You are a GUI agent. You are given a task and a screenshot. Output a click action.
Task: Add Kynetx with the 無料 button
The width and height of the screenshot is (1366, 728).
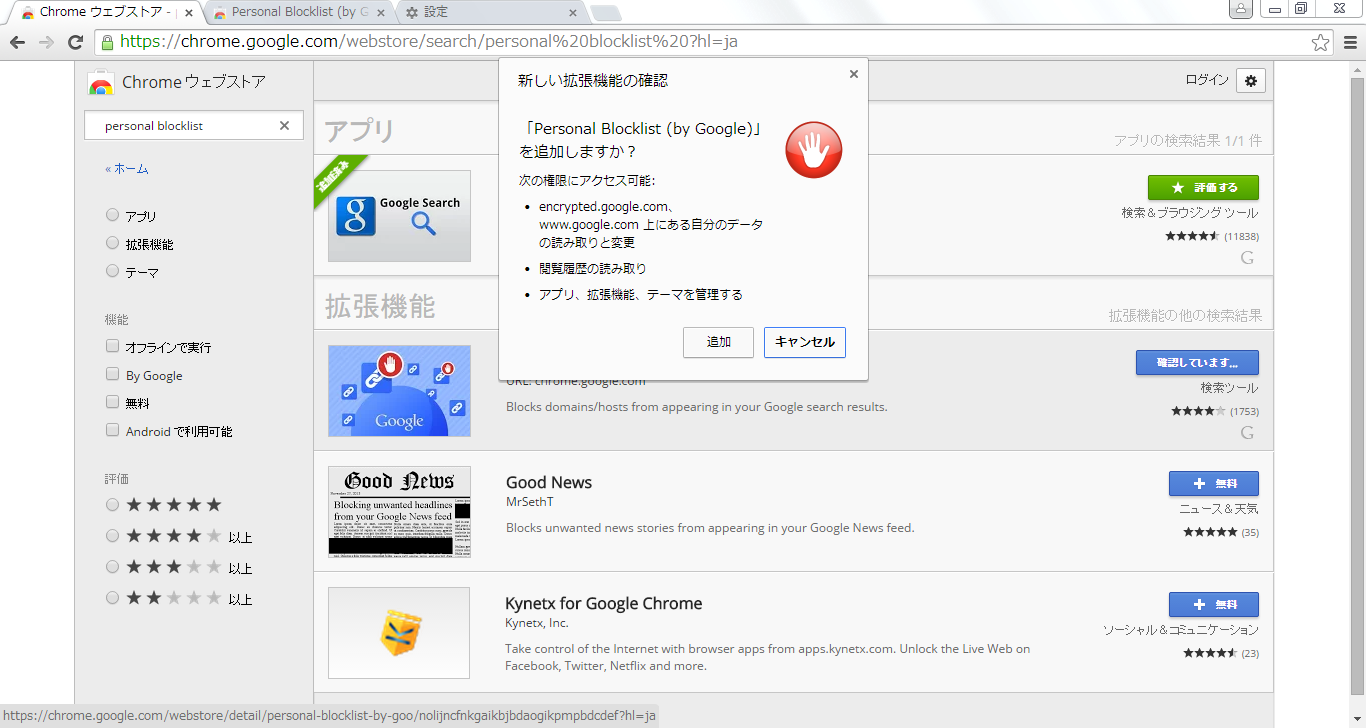1214,604
